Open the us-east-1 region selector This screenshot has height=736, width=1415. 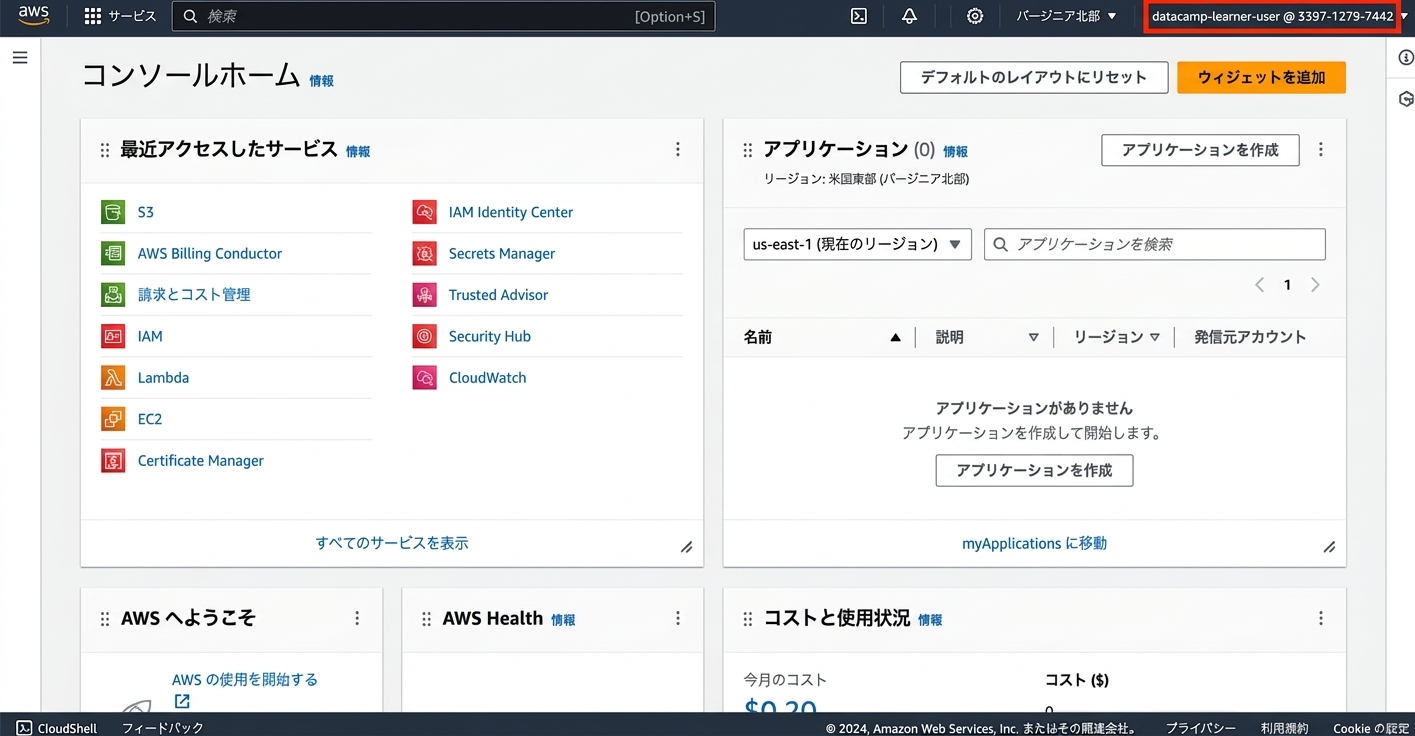pyautogui.click(x=857, y=244)
